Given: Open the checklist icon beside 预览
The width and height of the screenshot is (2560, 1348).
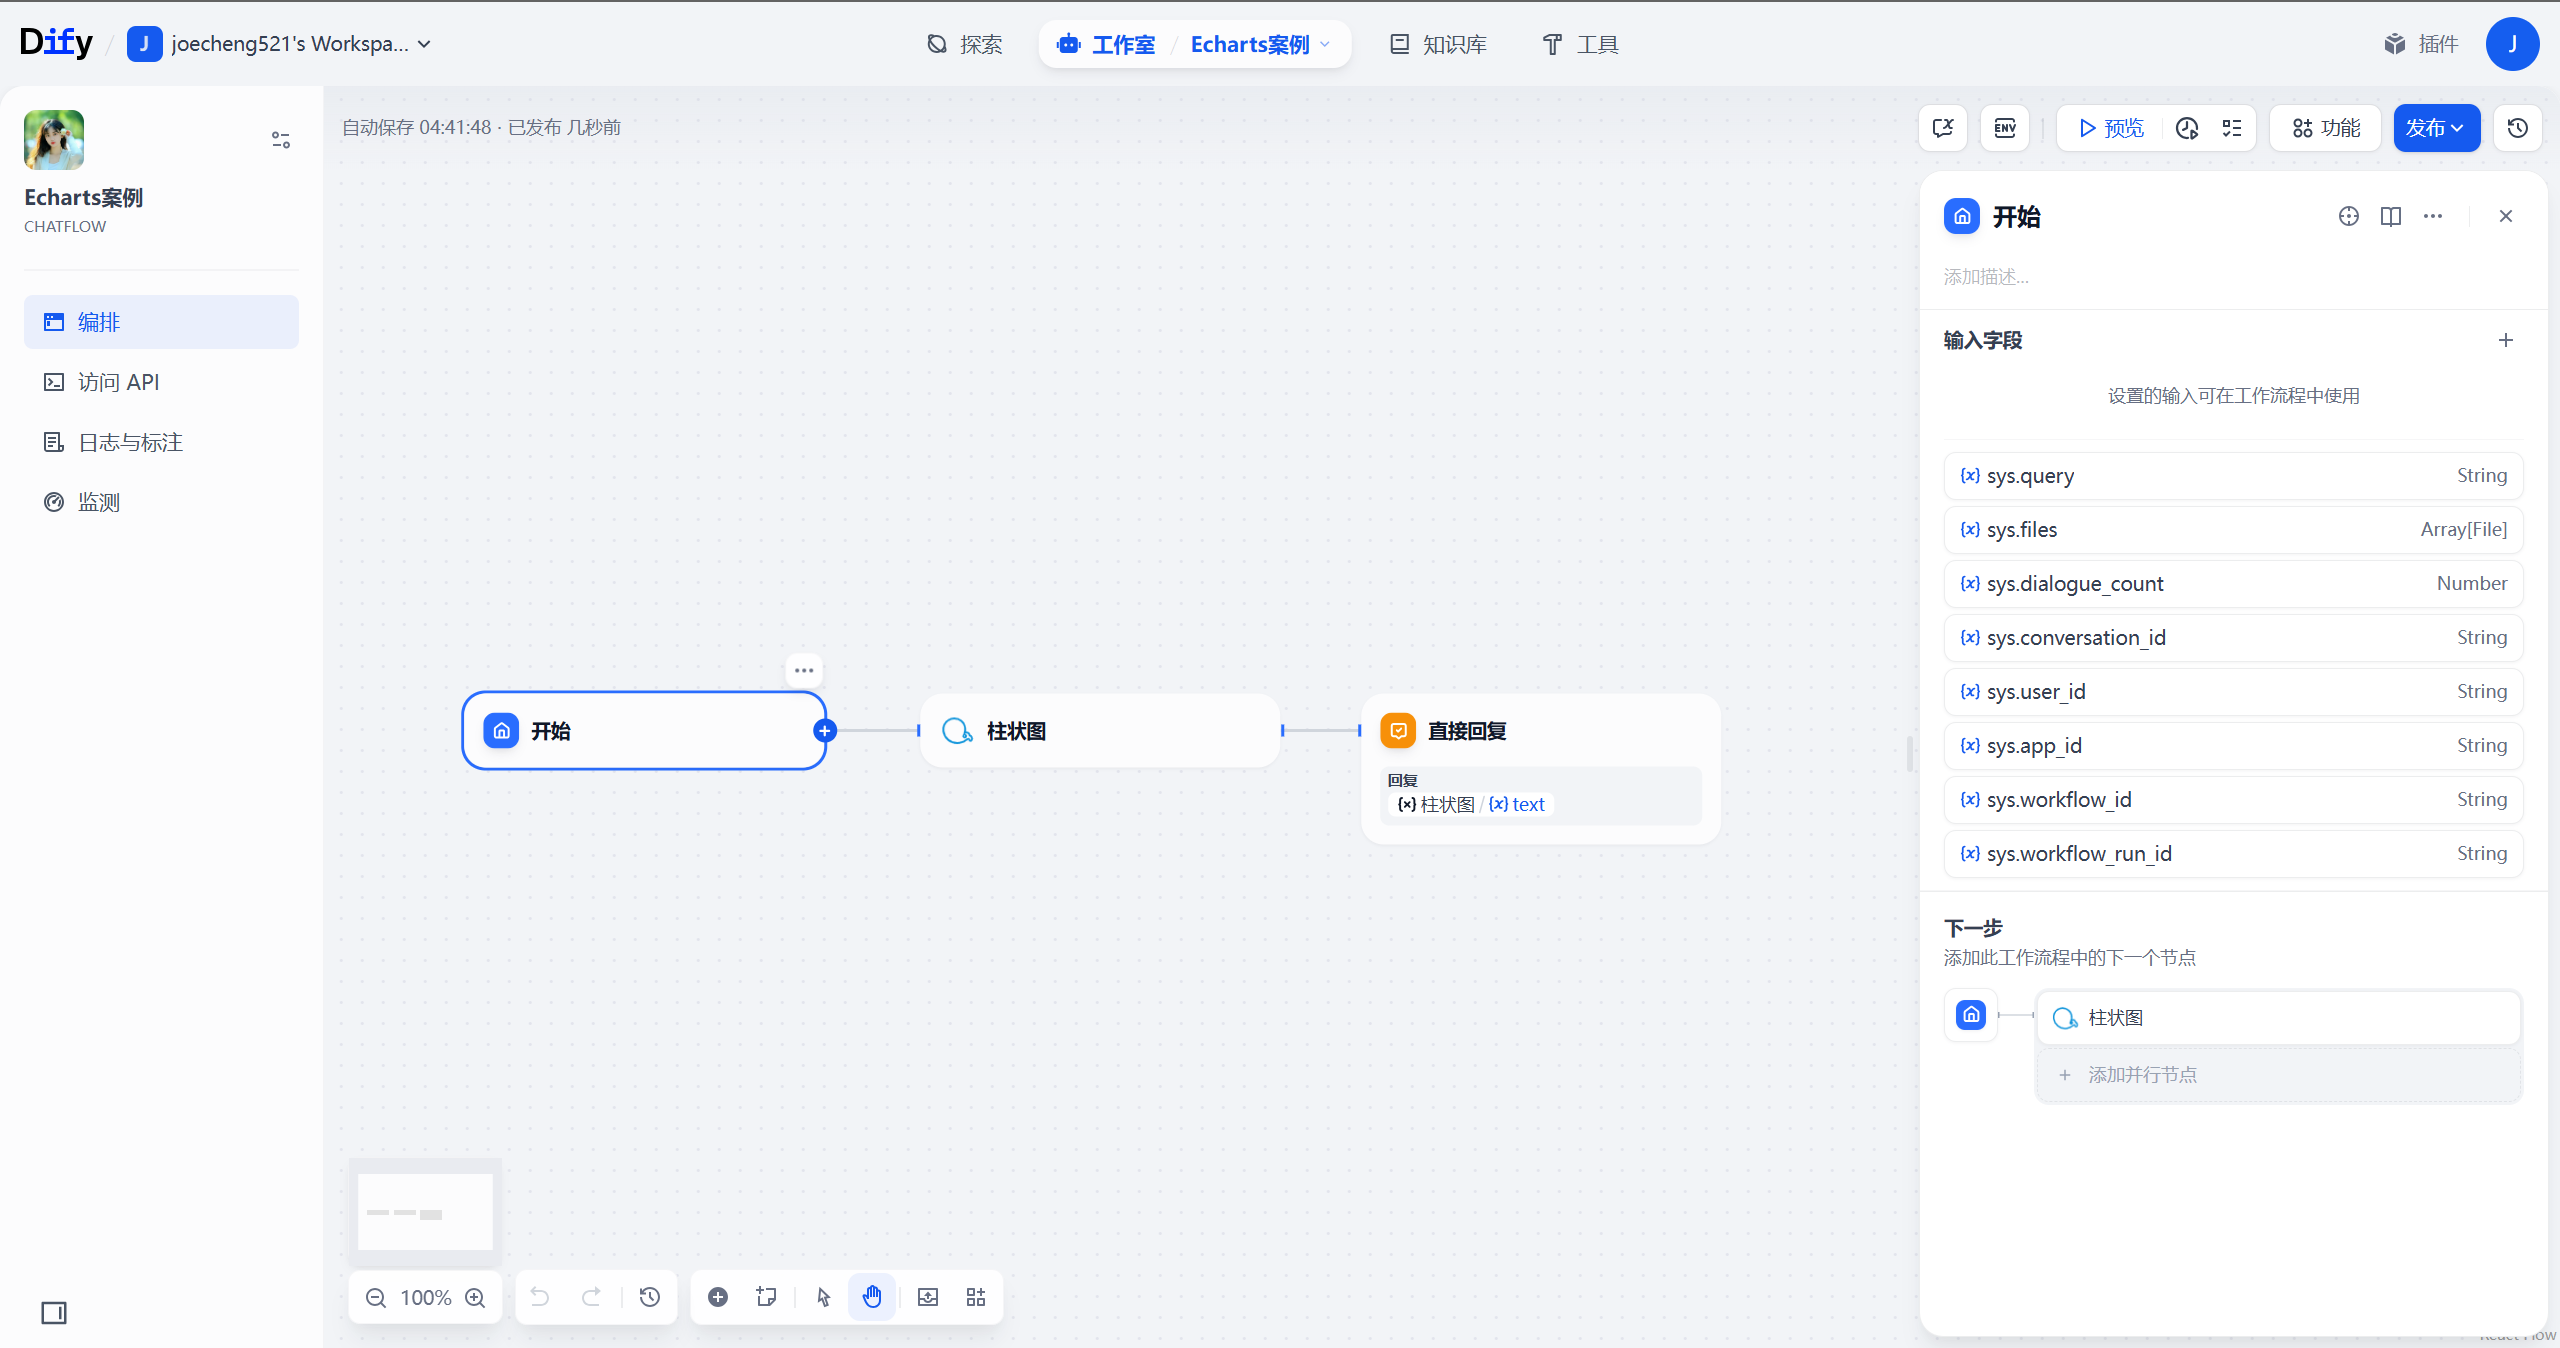Looking at the screenshot, I should 2231,128.
